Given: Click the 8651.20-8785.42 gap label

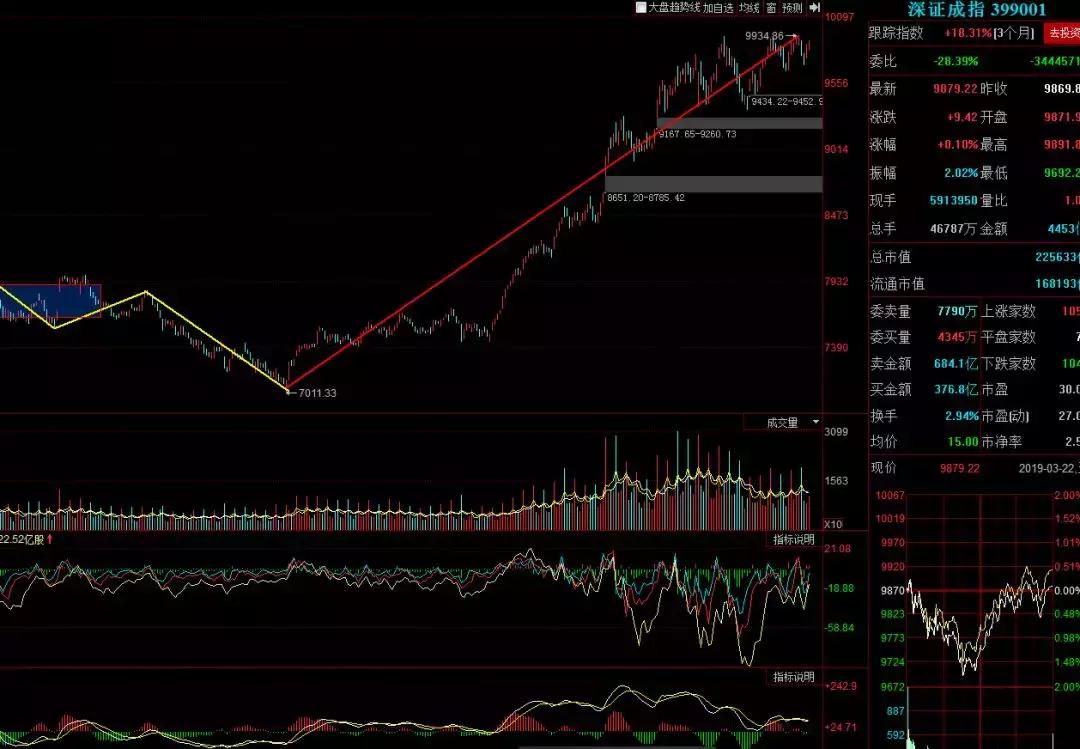Looking at the screenshot, I should coord(645,198).
